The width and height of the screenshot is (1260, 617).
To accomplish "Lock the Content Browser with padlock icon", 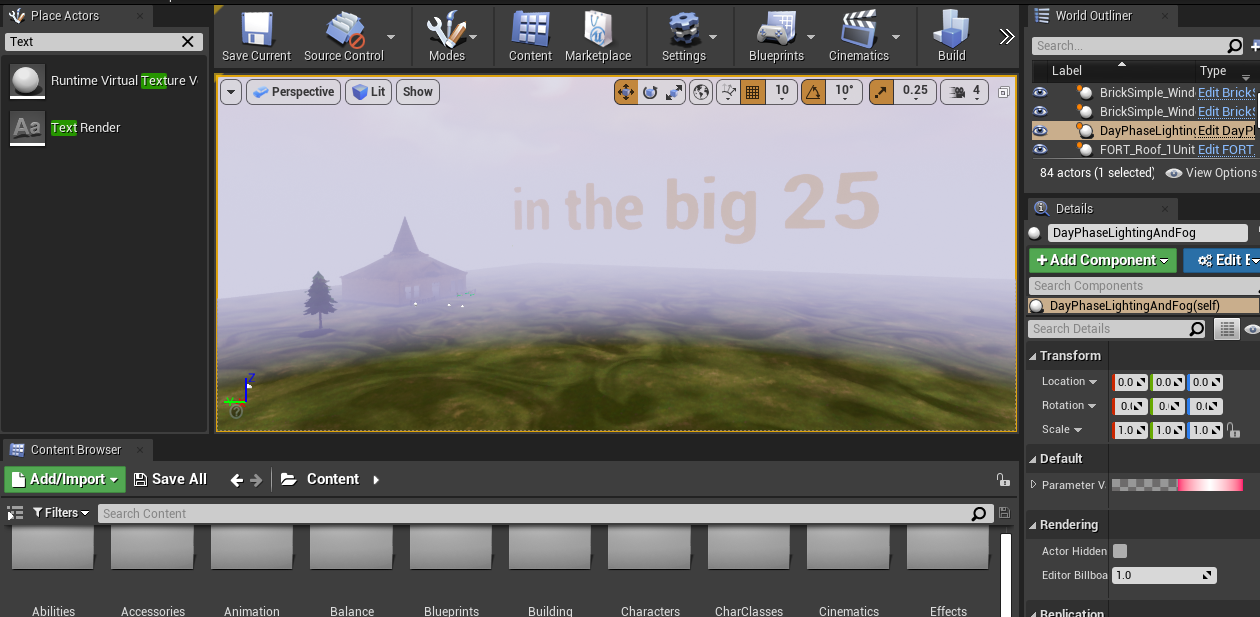I will tap(1002, 480).
